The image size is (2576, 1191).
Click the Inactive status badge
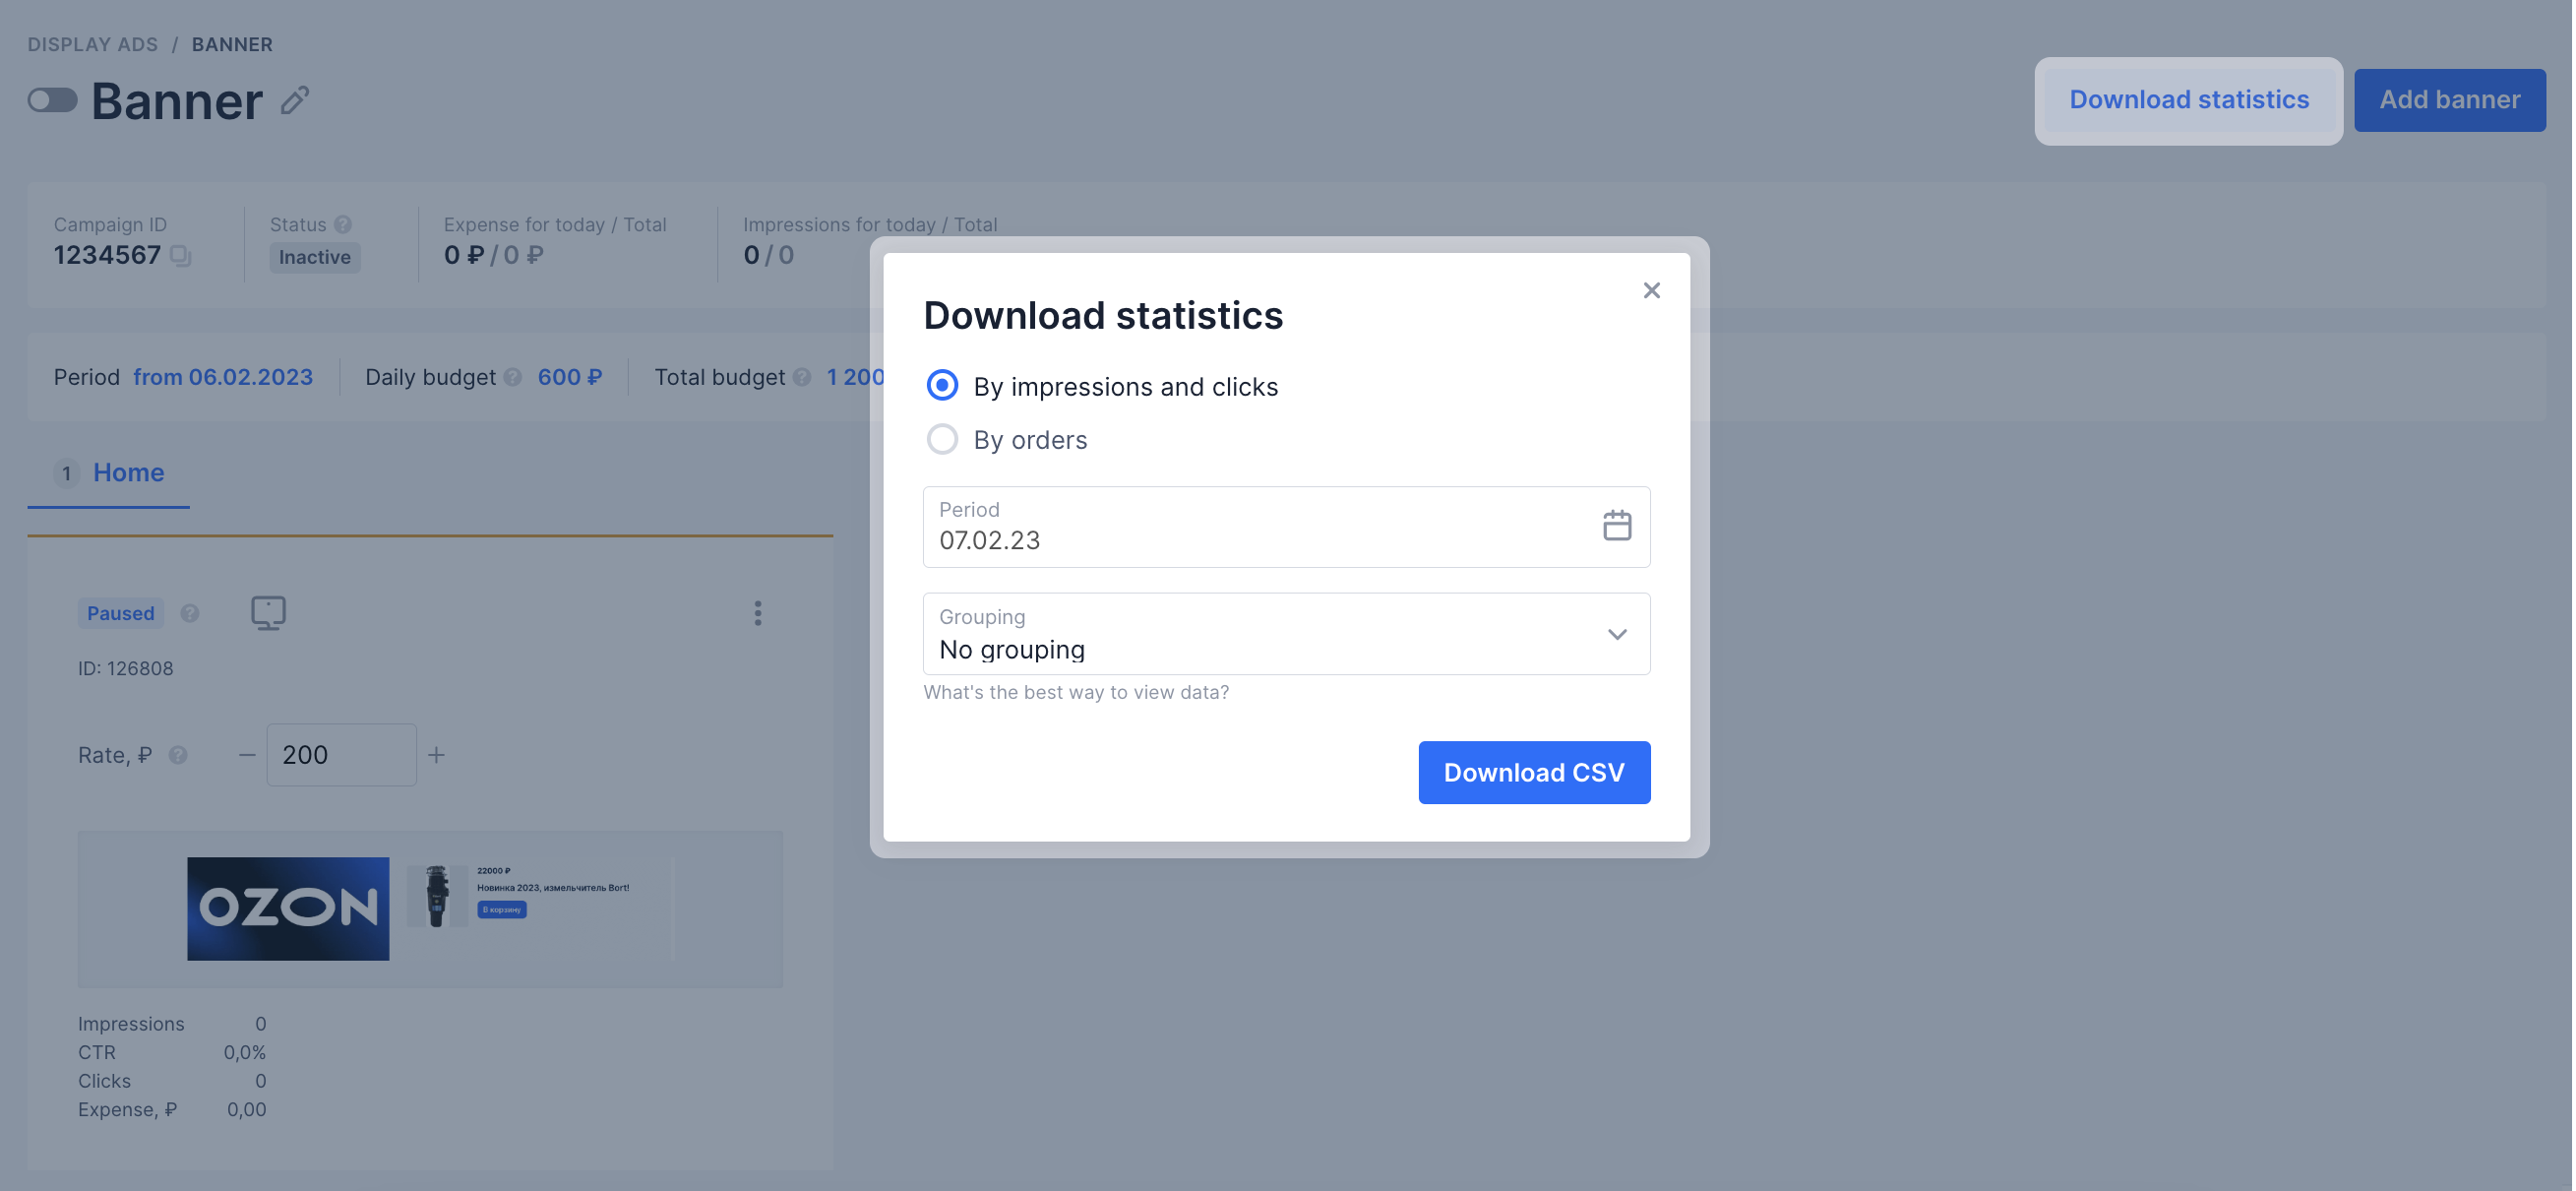(315, 257)
